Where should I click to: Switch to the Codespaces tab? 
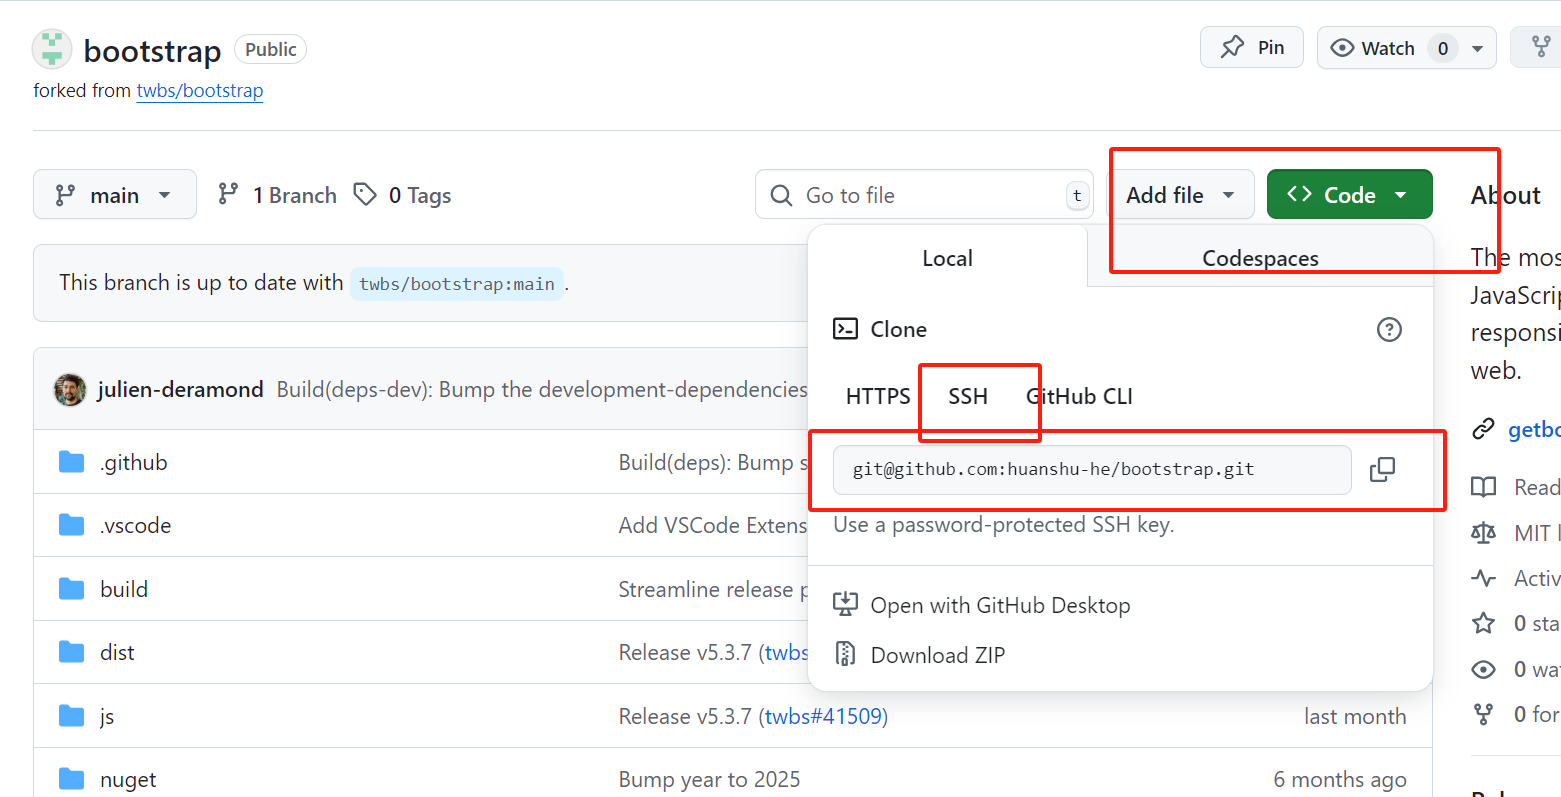1260,258
